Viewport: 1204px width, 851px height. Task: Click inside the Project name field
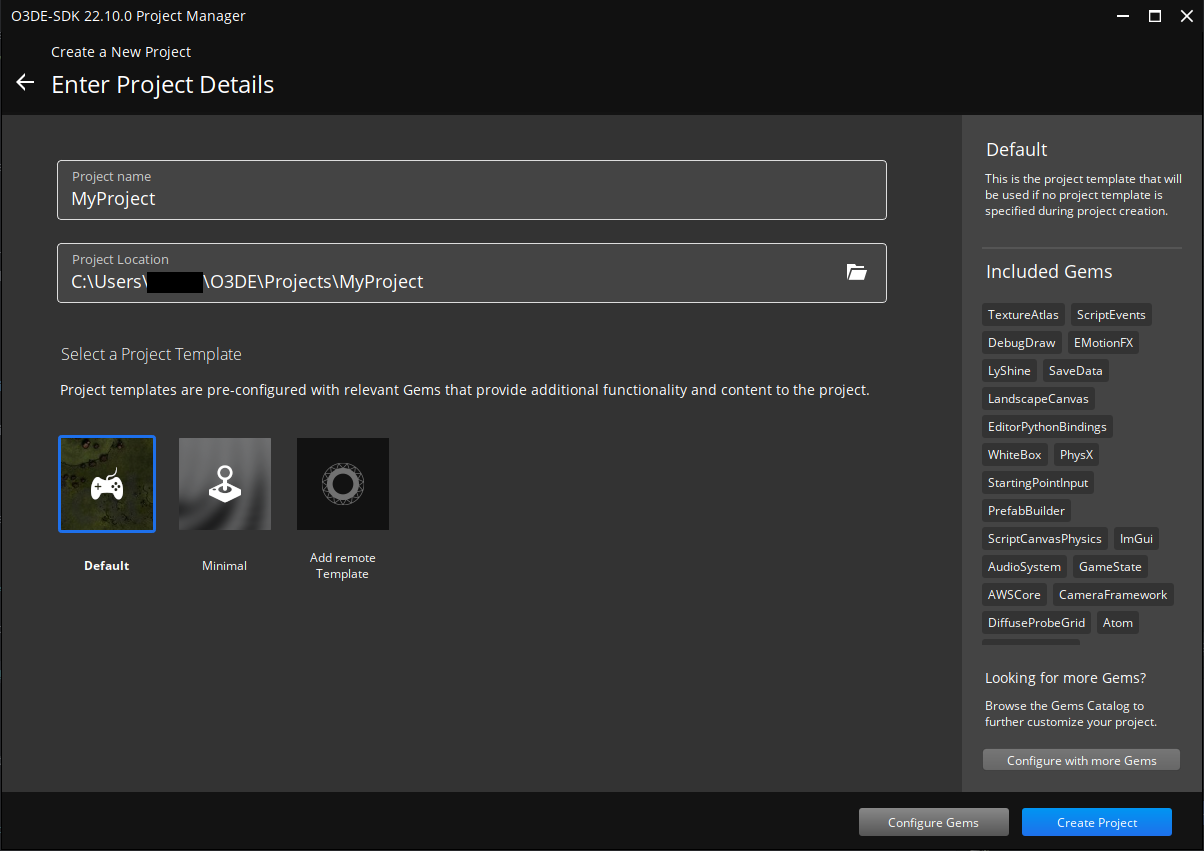(x=400, y=197)
